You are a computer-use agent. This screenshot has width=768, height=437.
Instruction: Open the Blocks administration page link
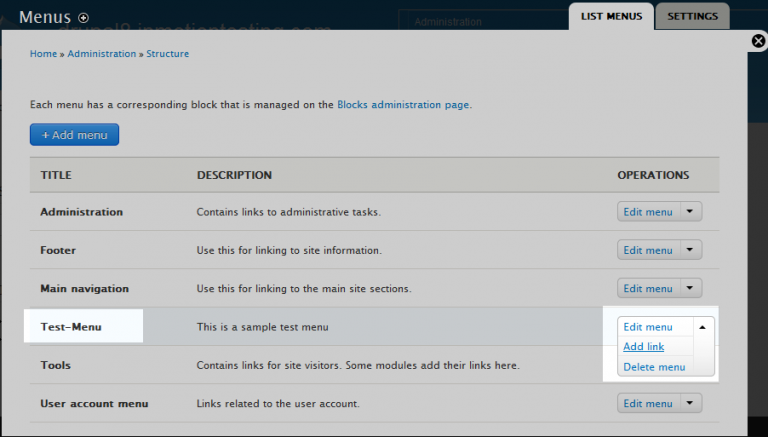(403, 104)
